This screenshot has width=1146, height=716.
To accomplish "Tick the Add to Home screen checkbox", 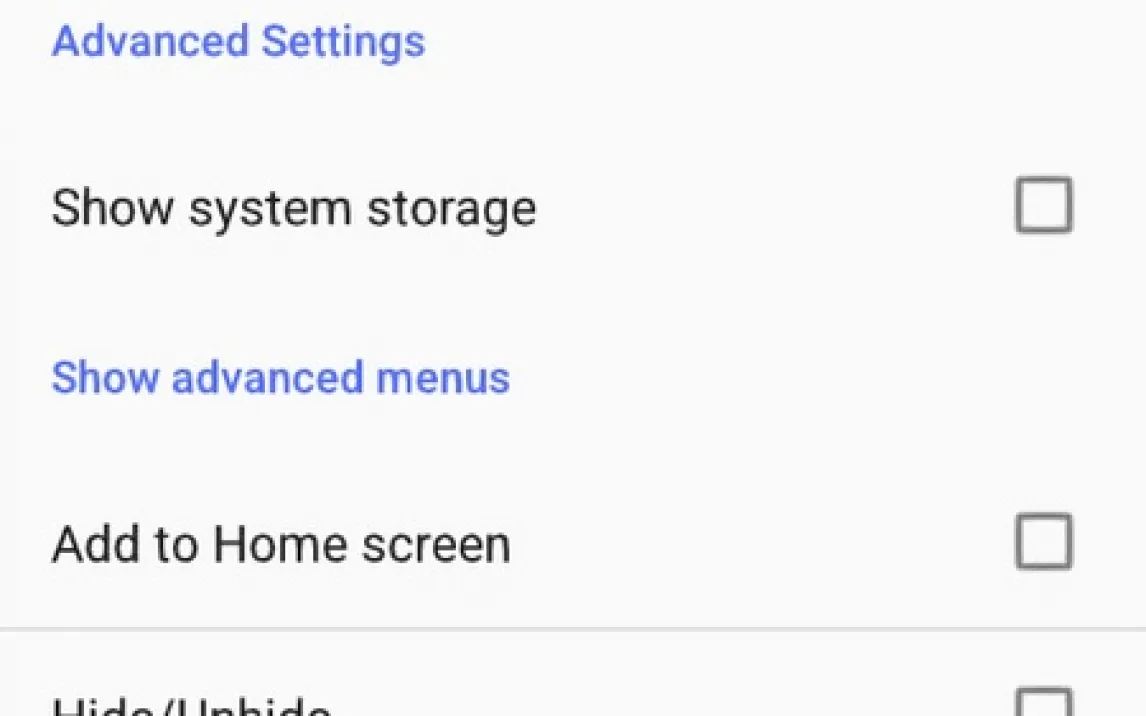I will coord(1044,541).
